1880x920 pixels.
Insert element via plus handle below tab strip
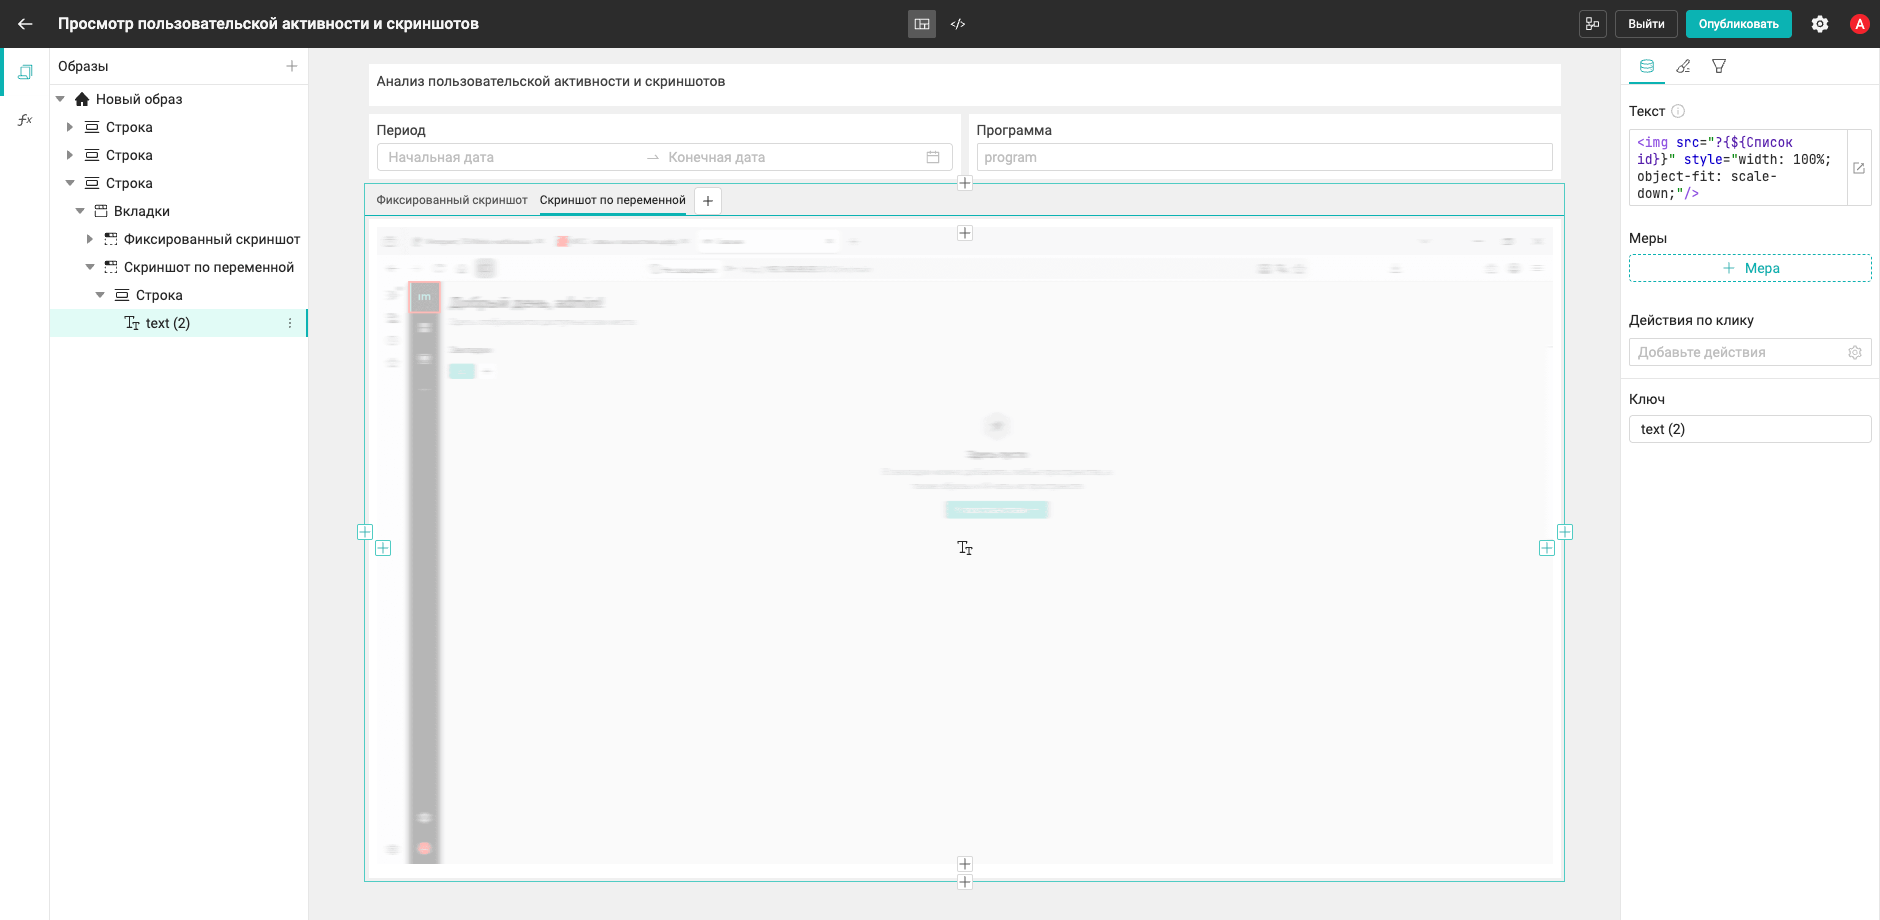tap(965, 233)
